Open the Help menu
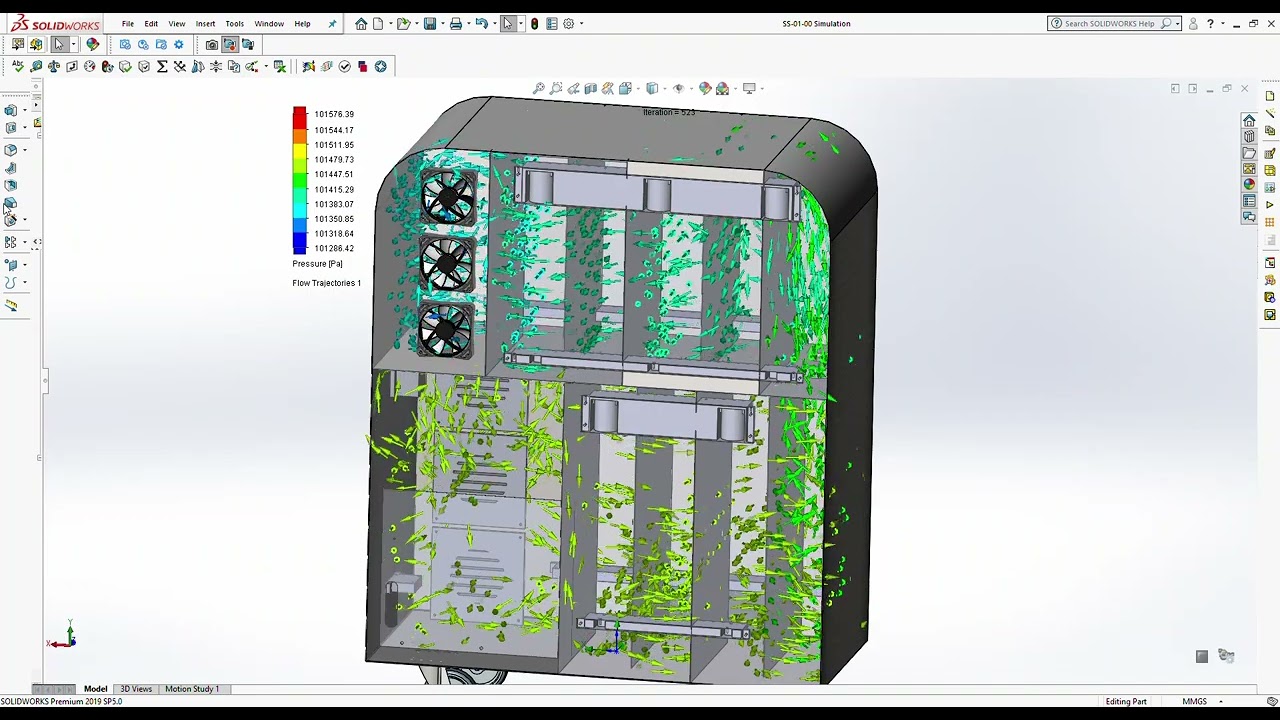Screen dimensions: 1280x720 point(302,24)
